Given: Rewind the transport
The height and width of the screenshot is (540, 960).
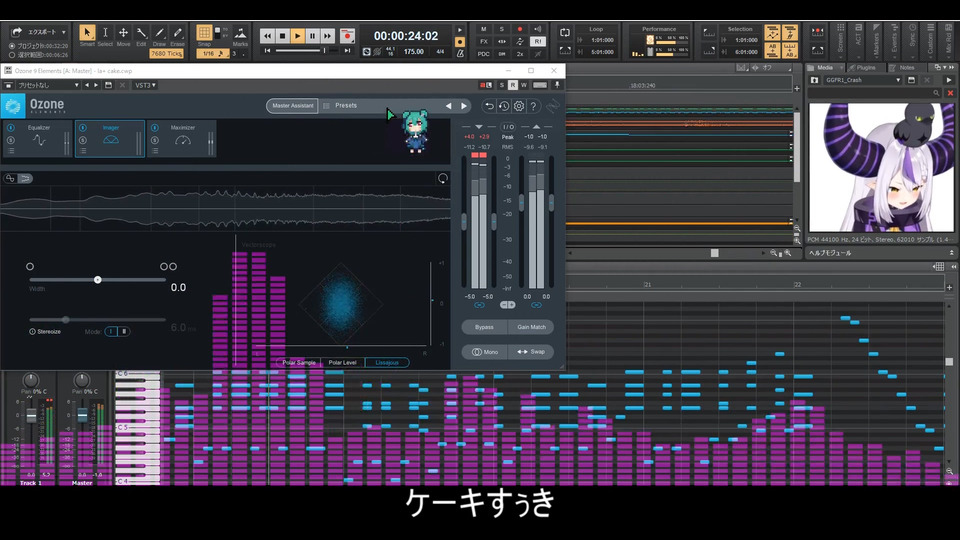Looking at the screenshot, I should click(267, 36).
